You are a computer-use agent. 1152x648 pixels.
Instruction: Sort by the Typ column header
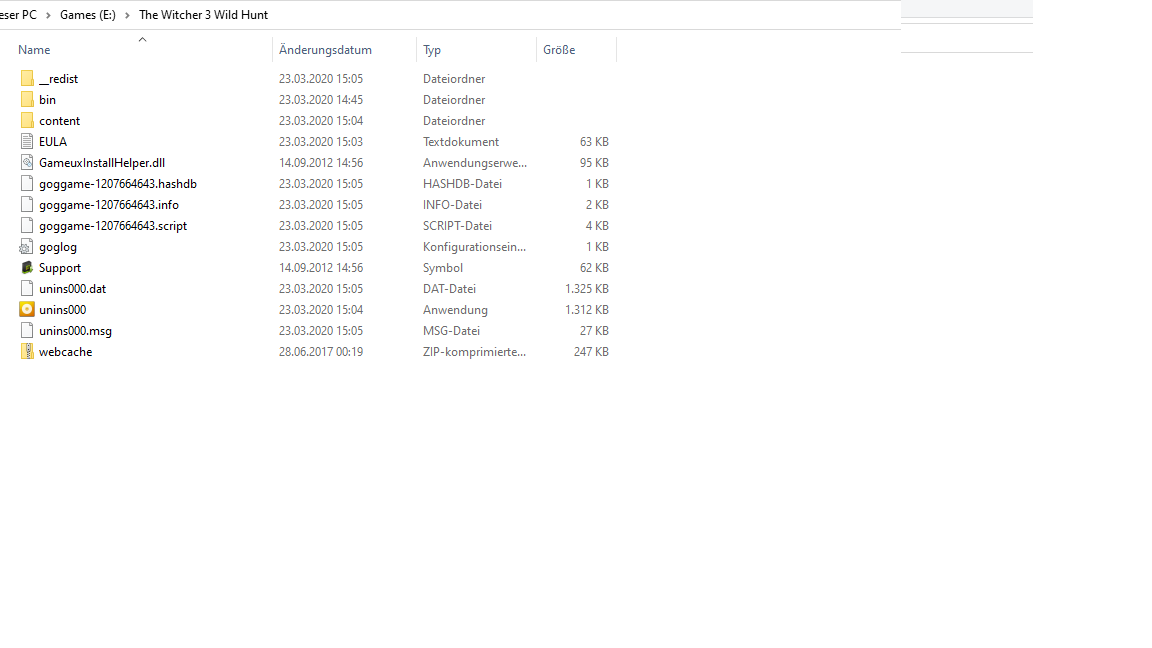432,50
